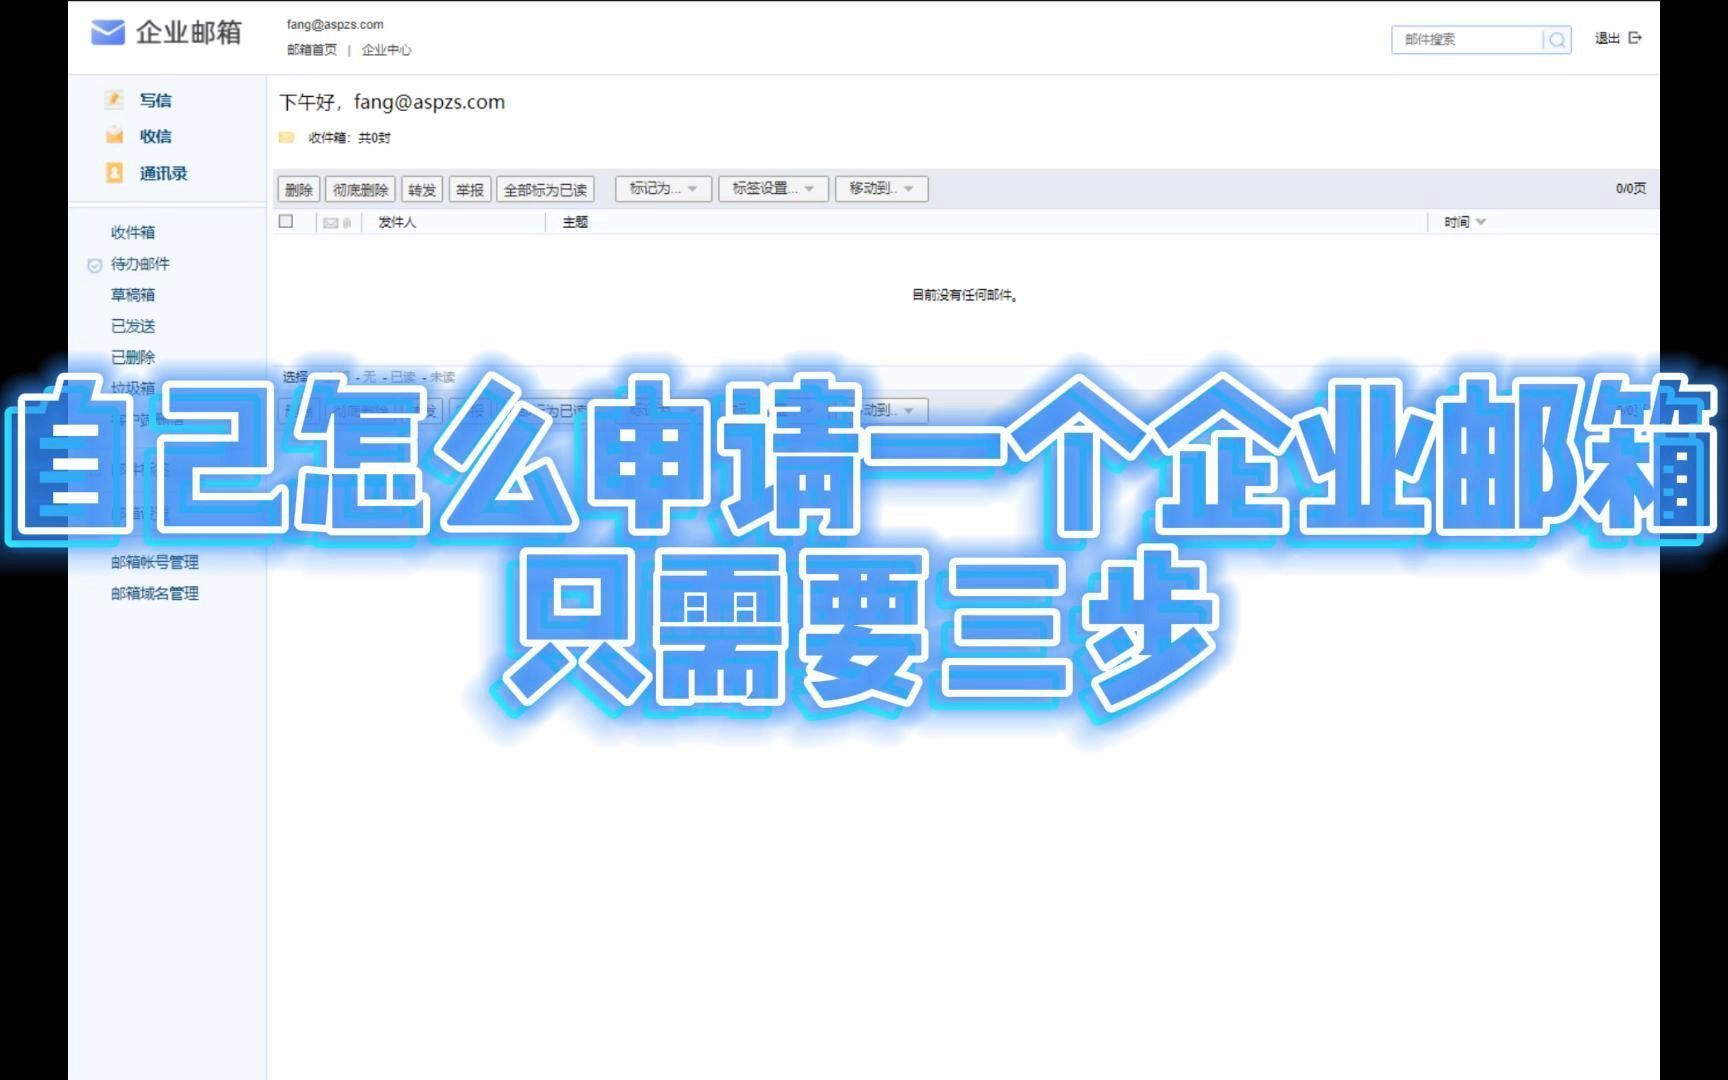The height and width of the screenshot is (1080, 1728).
Task: Click the search magnifier icon
Action: [1557, 40]
